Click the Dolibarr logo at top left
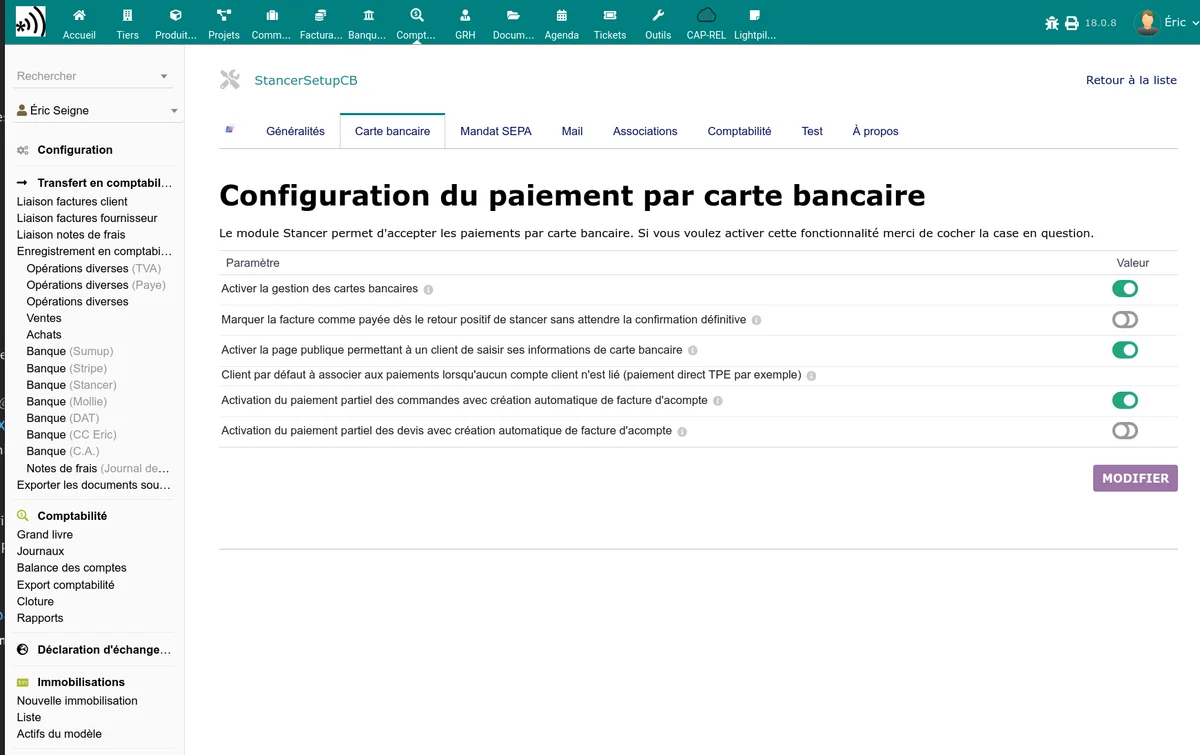This screenshot has height=755, width=1200. (30, 21)
